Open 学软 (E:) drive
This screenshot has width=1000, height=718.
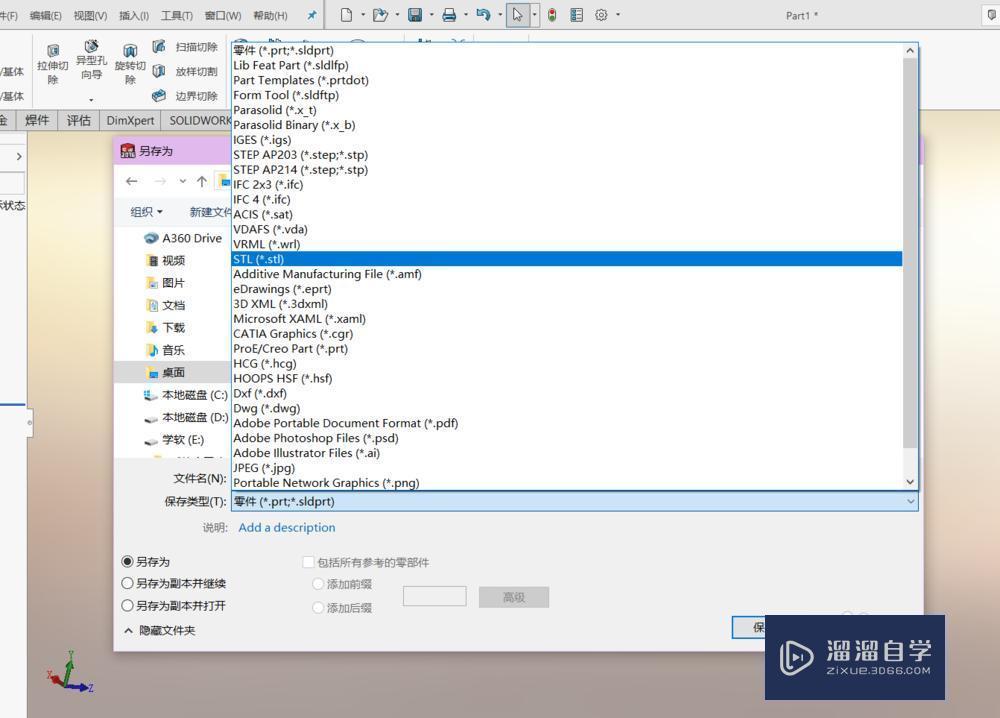tap(174, 439)
